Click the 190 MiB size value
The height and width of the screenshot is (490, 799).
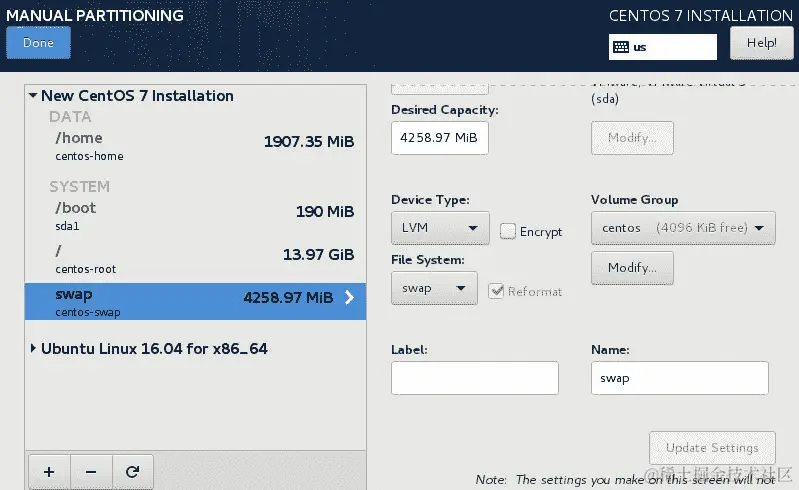(x=325, y=211)
